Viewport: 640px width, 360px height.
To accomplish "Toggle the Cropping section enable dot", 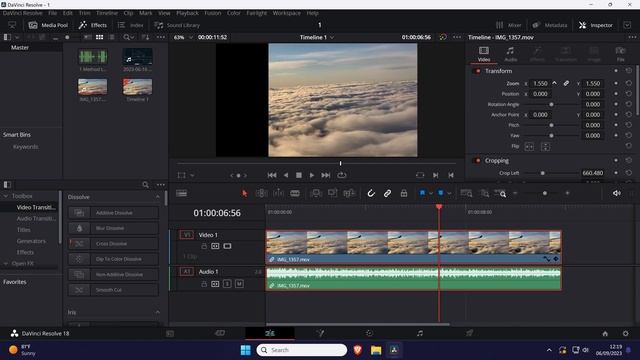I will 478,160.
